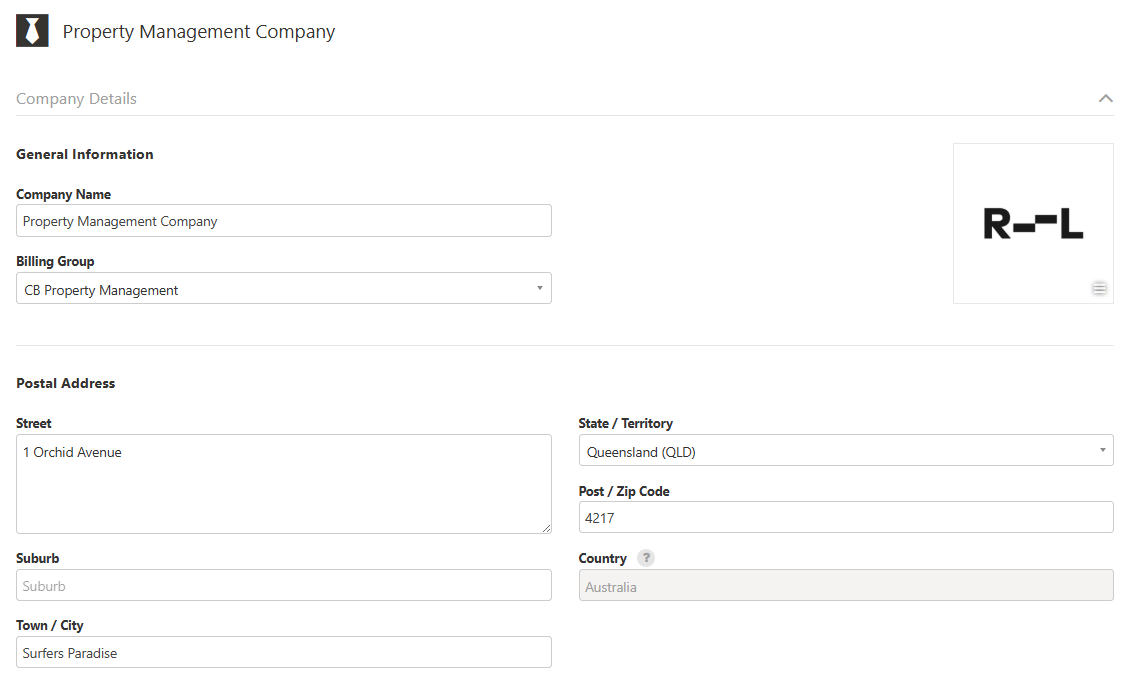Click the Billing Group field label

pos(55,261)
